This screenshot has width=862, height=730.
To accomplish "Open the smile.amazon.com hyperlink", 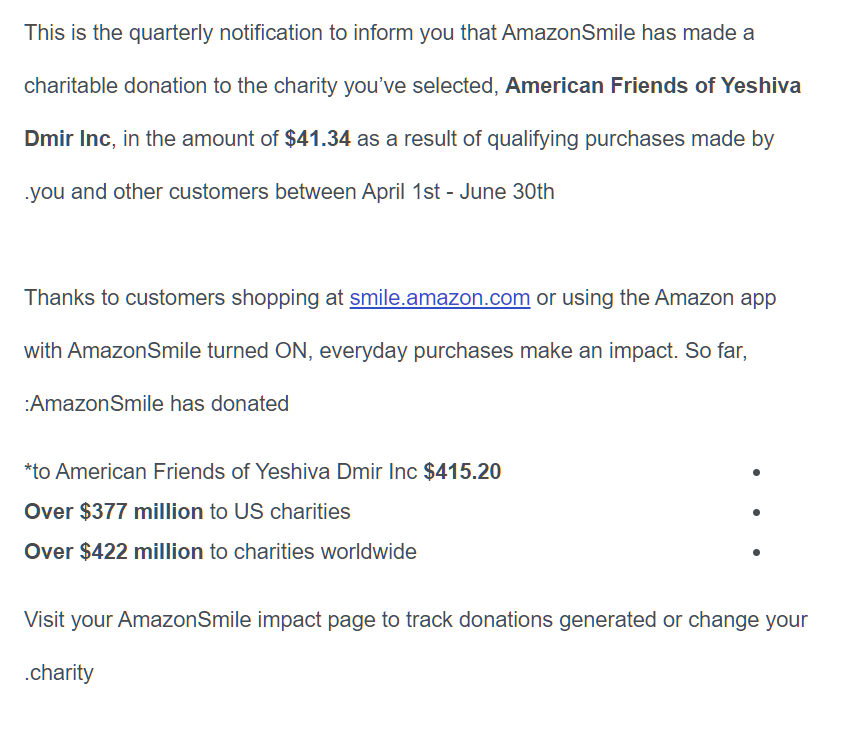I will click(439, 298).
